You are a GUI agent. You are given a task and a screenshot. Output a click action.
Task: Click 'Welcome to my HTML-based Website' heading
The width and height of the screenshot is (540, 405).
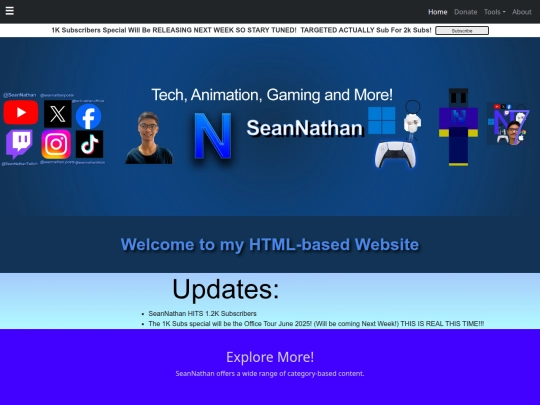(270, 245)
